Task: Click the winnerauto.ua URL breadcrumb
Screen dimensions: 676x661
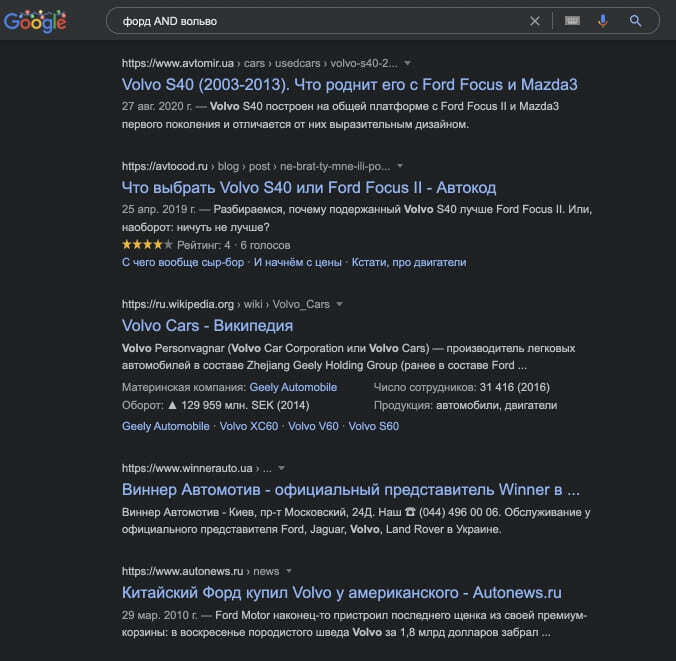Action: 197,468
